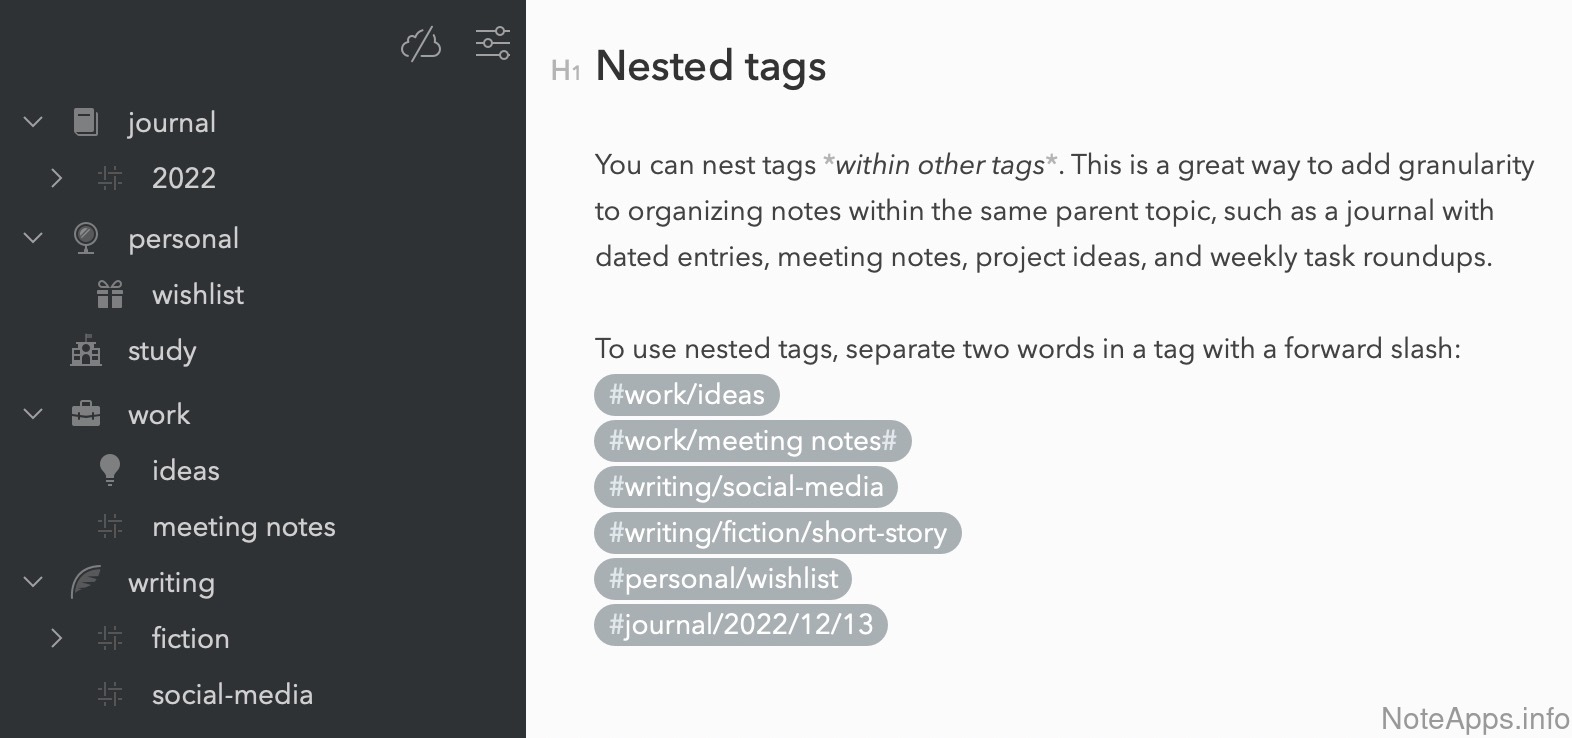Click the journal notebook icon
The height and width of the screenshot is (738, 1572).
(86, 122)
